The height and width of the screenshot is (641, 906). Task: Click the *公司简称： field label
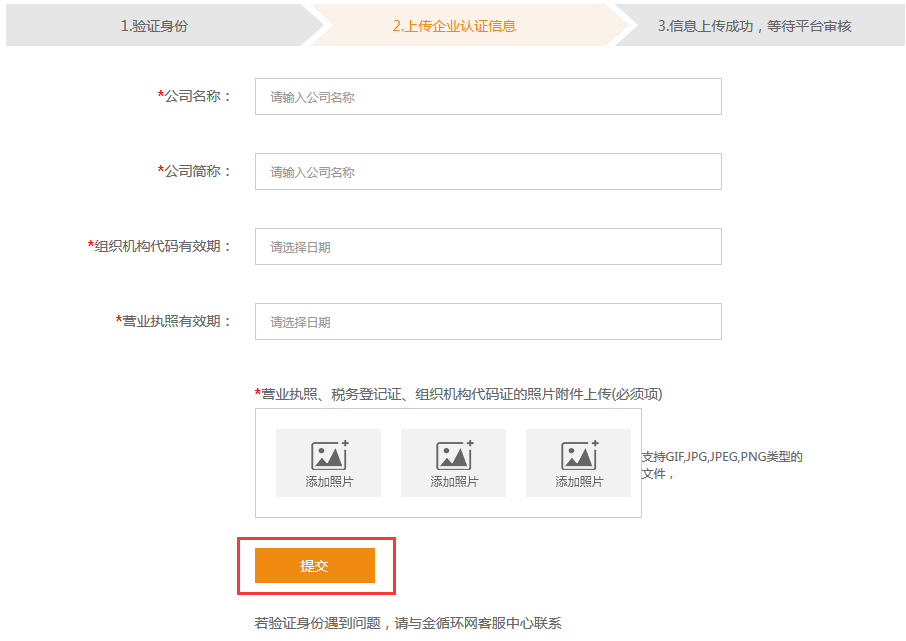(x=195, y=172)
